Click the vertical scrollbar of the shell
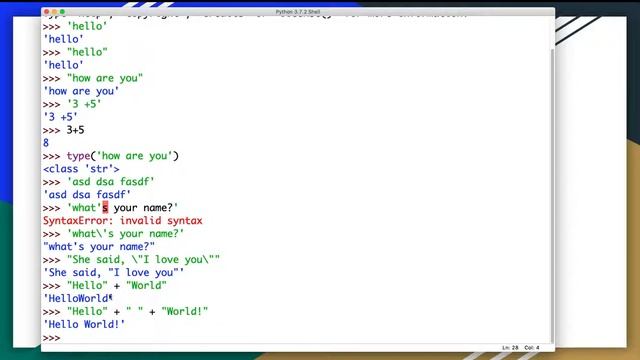Screen dimensions: 640x360 [x=553, y=196]
